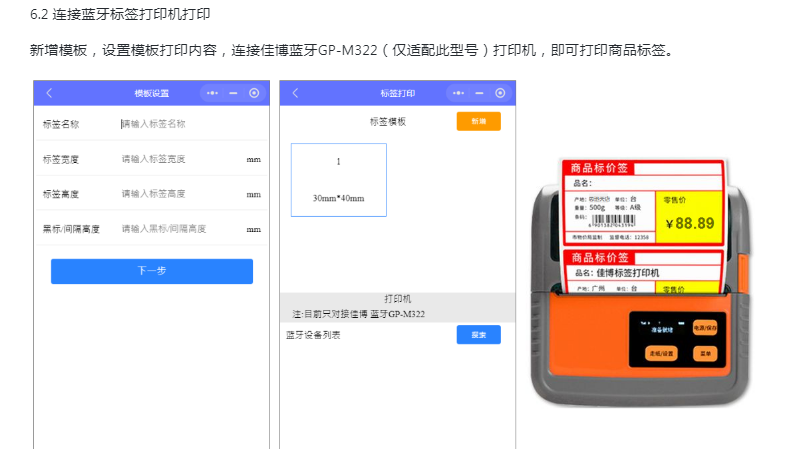Click the orange label printer product image
Image resolution: width=801 pixels, height=449 pixels.
coord(641,283)
